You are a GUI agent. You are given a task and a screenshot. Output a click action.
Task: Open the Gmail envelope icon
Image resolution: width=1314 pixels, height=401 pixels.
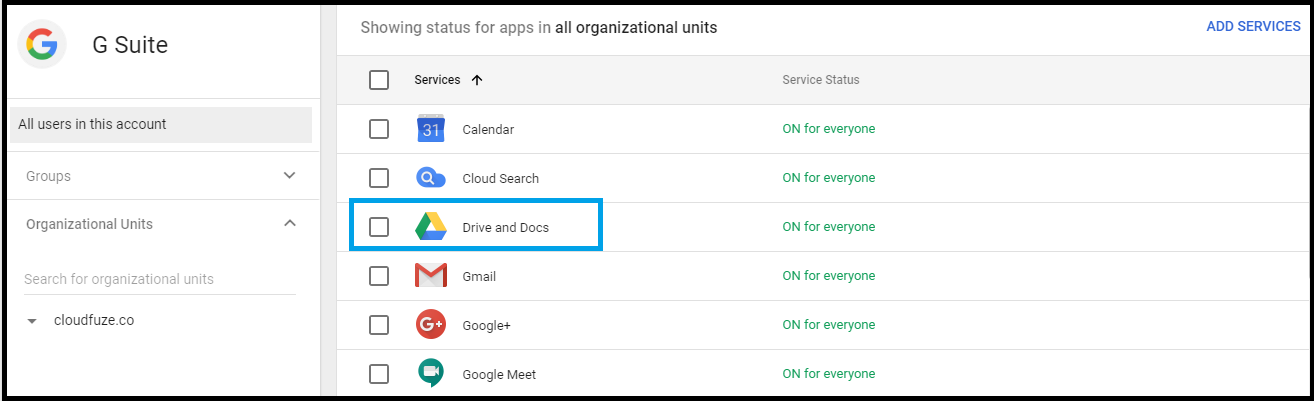click(431, 276)
